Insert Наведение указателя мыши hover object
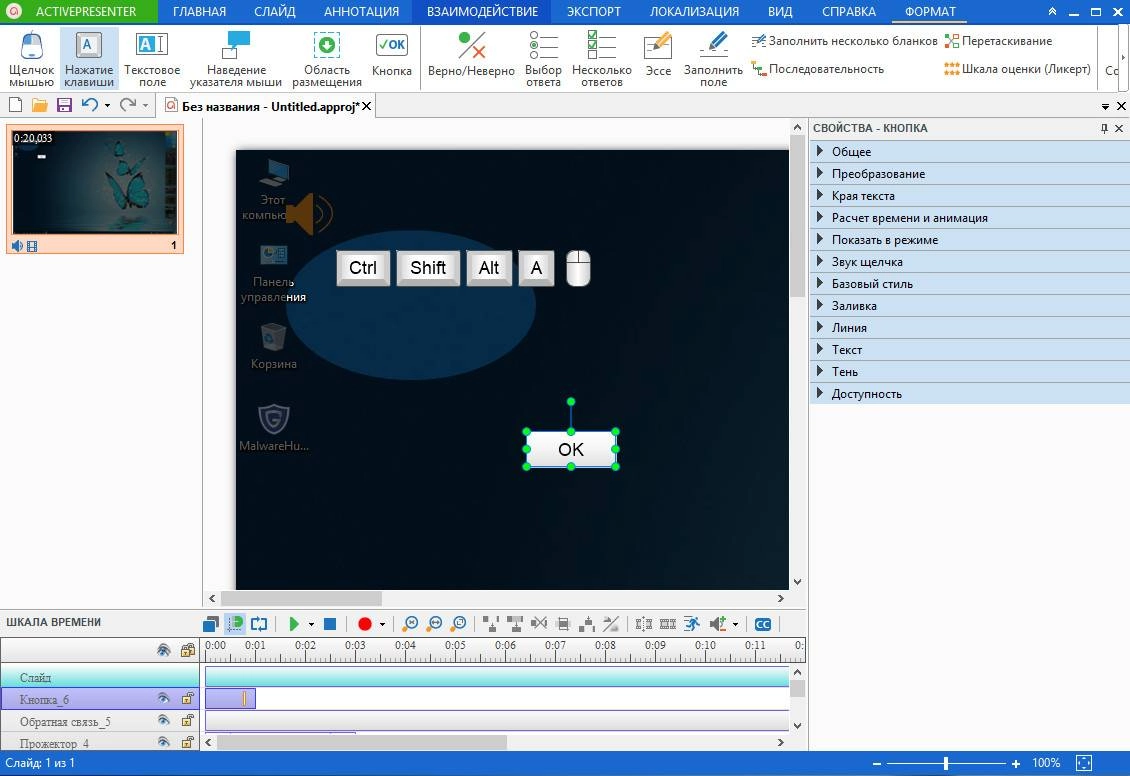The image size is (1130, 776). click(236, 59)
